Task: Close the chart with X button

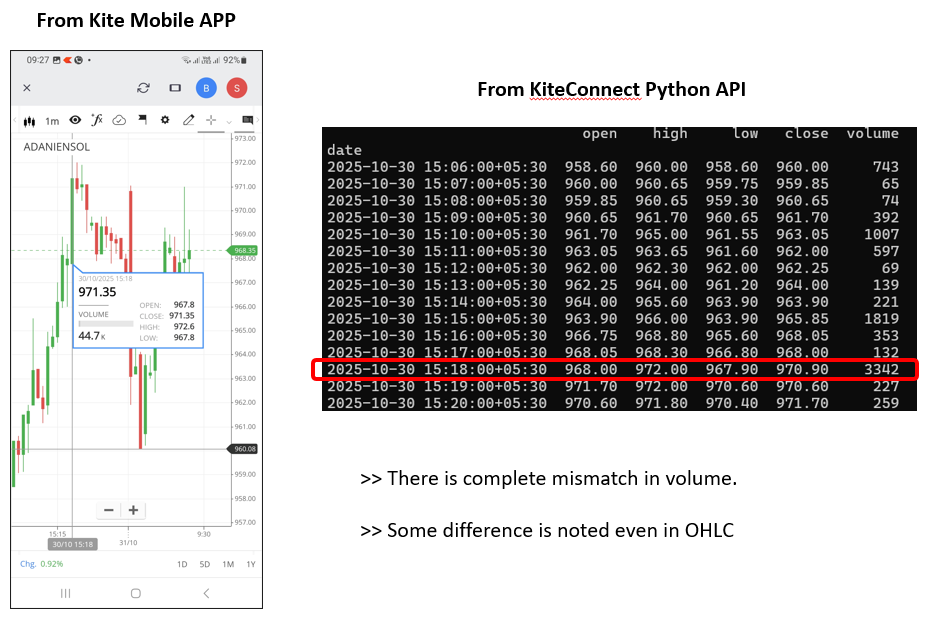Action: pyautogui.click(x=27, y=88)
